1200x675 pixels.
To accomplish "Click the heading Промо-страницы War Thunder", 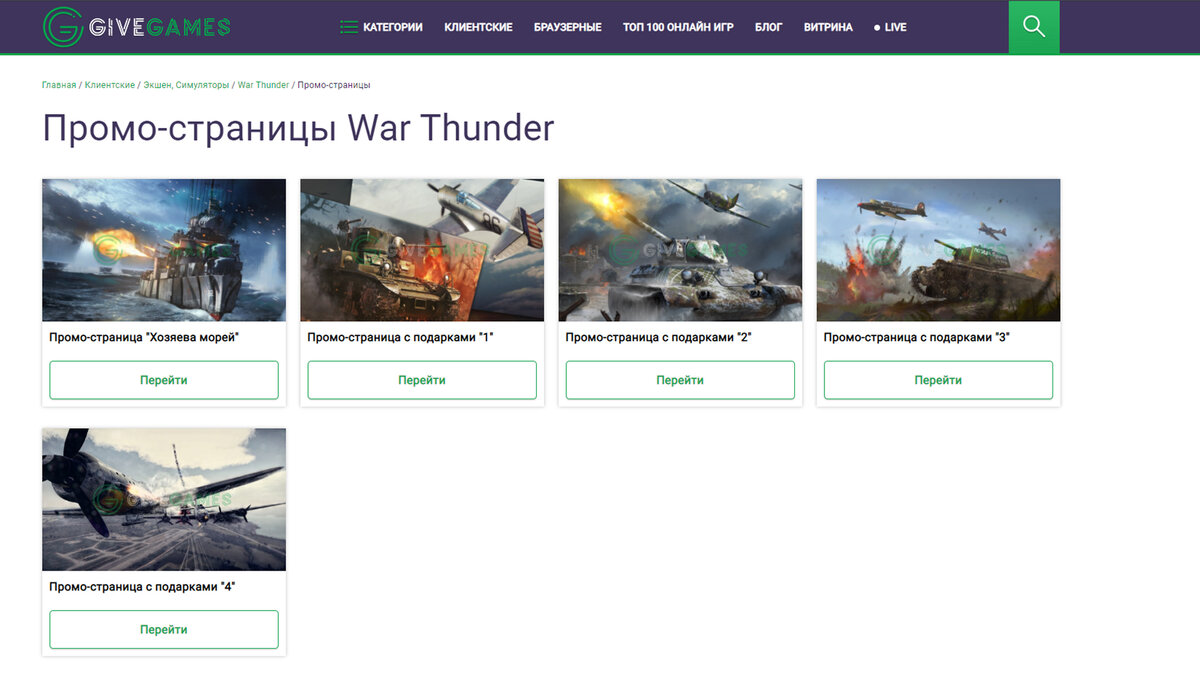I will [x=298, y=129].
